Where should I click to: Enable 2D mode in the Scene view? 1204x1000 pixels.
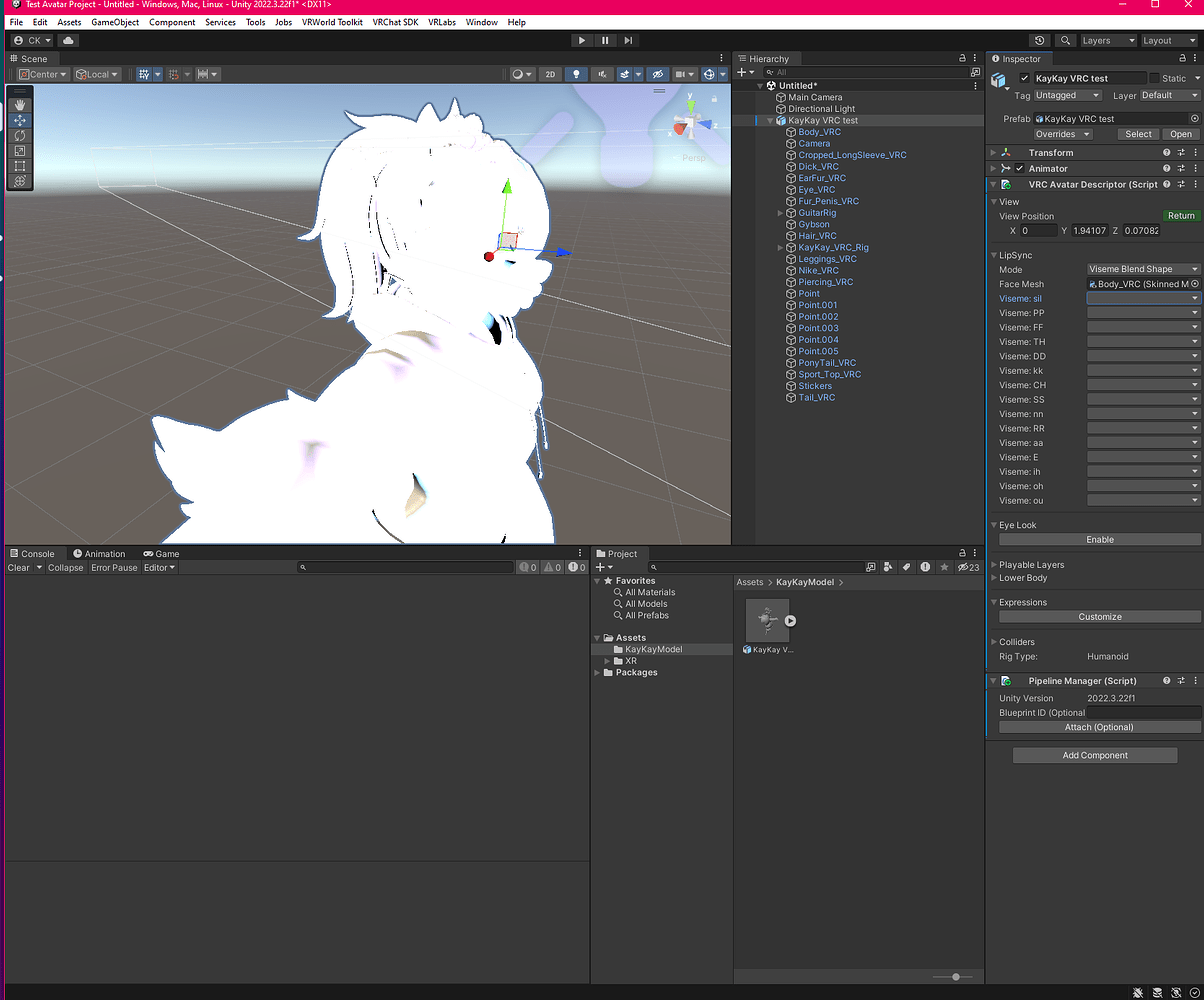click(x=550, y=73)
